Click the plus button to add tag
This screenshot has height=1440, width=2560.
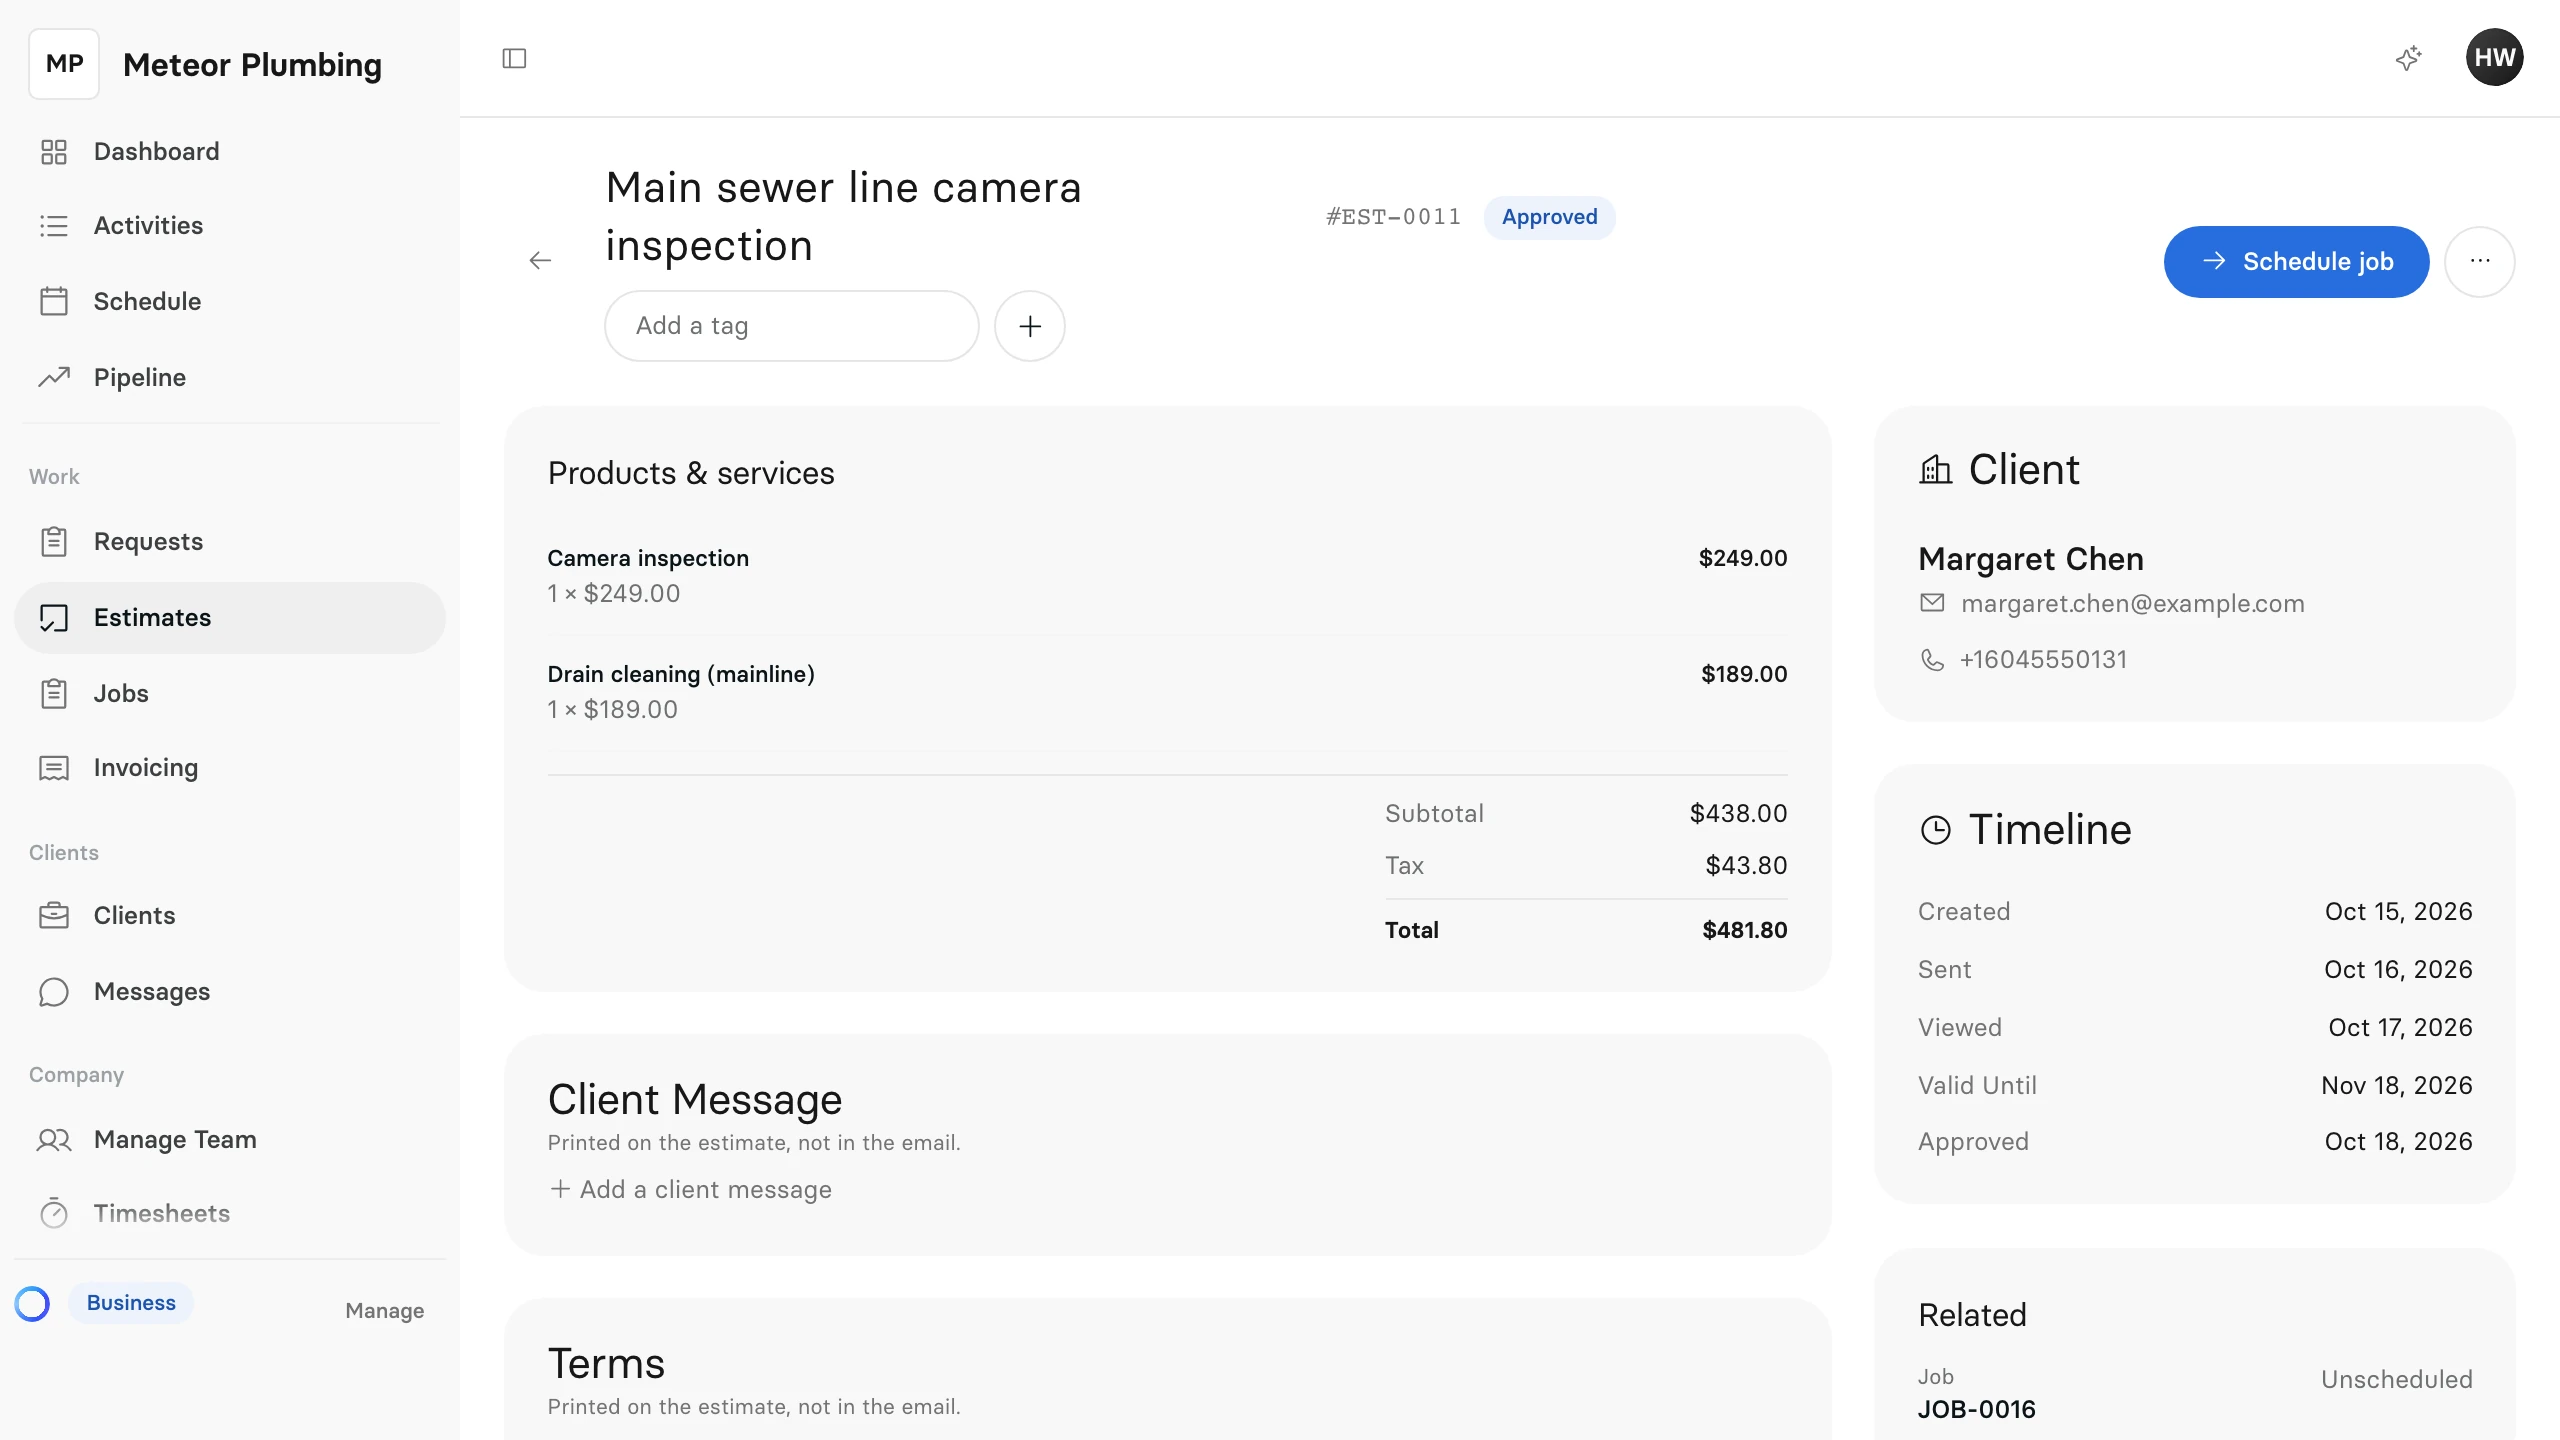(x=1030, y=326)
